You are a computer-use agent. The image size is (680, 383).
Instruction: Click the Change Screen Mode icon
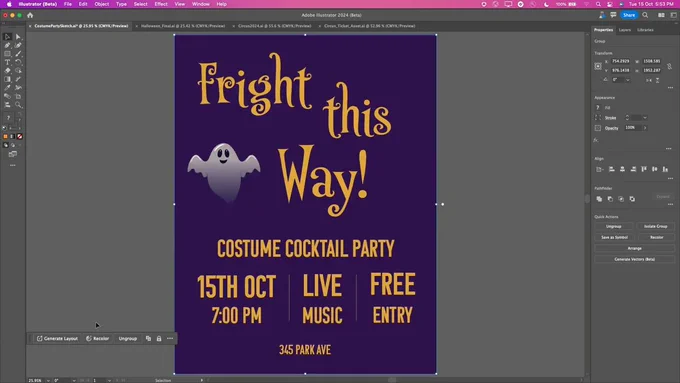[x=13, y=154]
